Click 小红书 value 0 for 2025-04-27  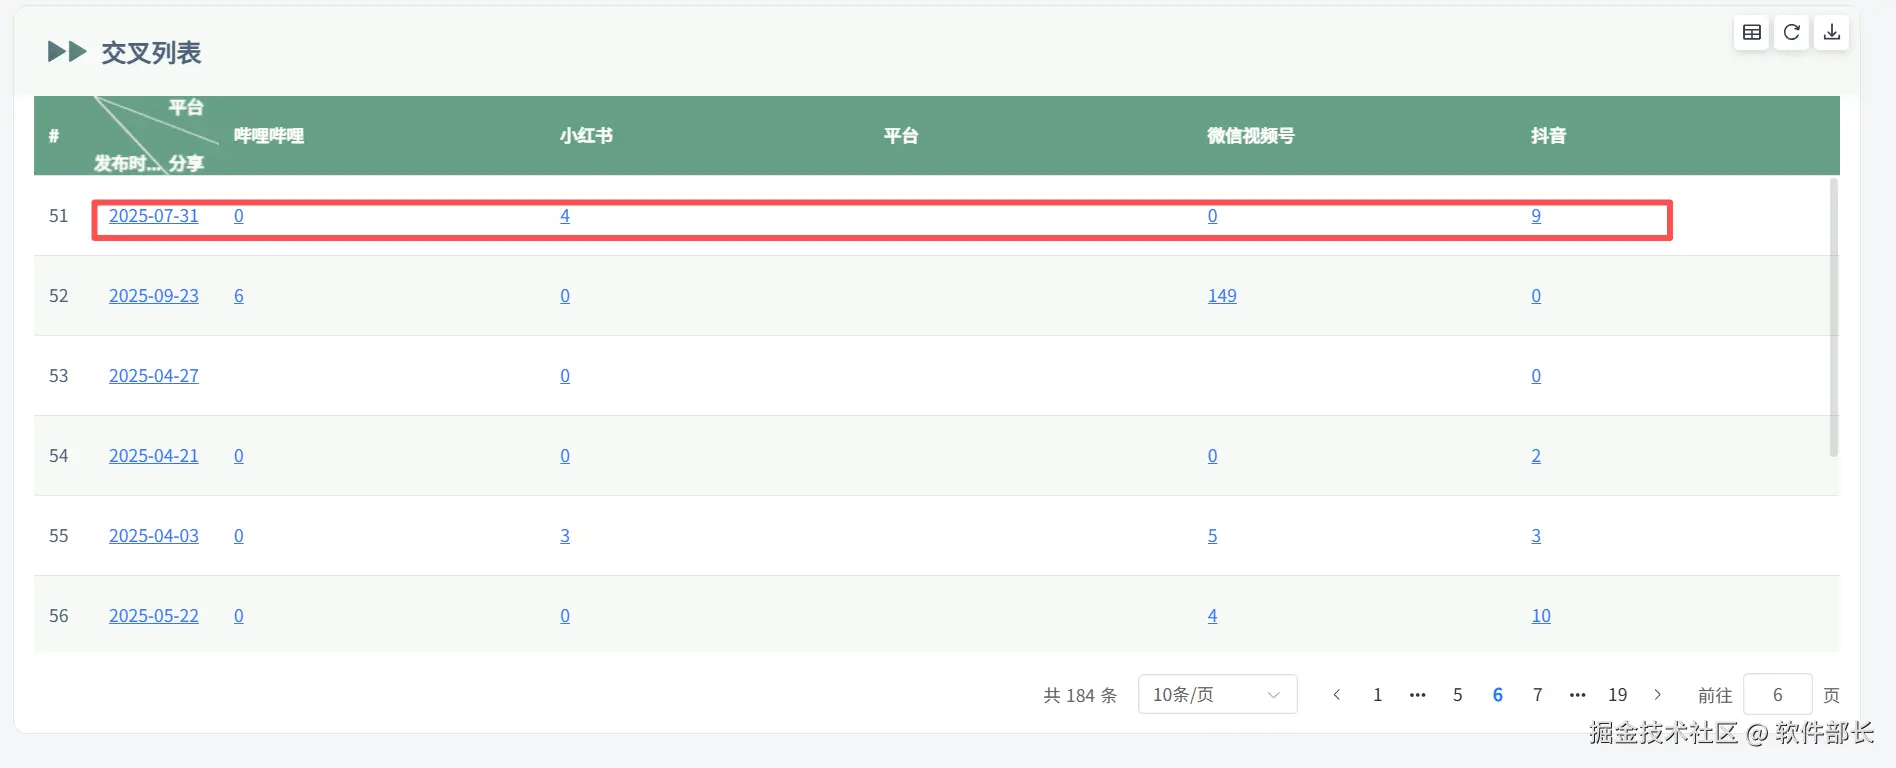565,376
